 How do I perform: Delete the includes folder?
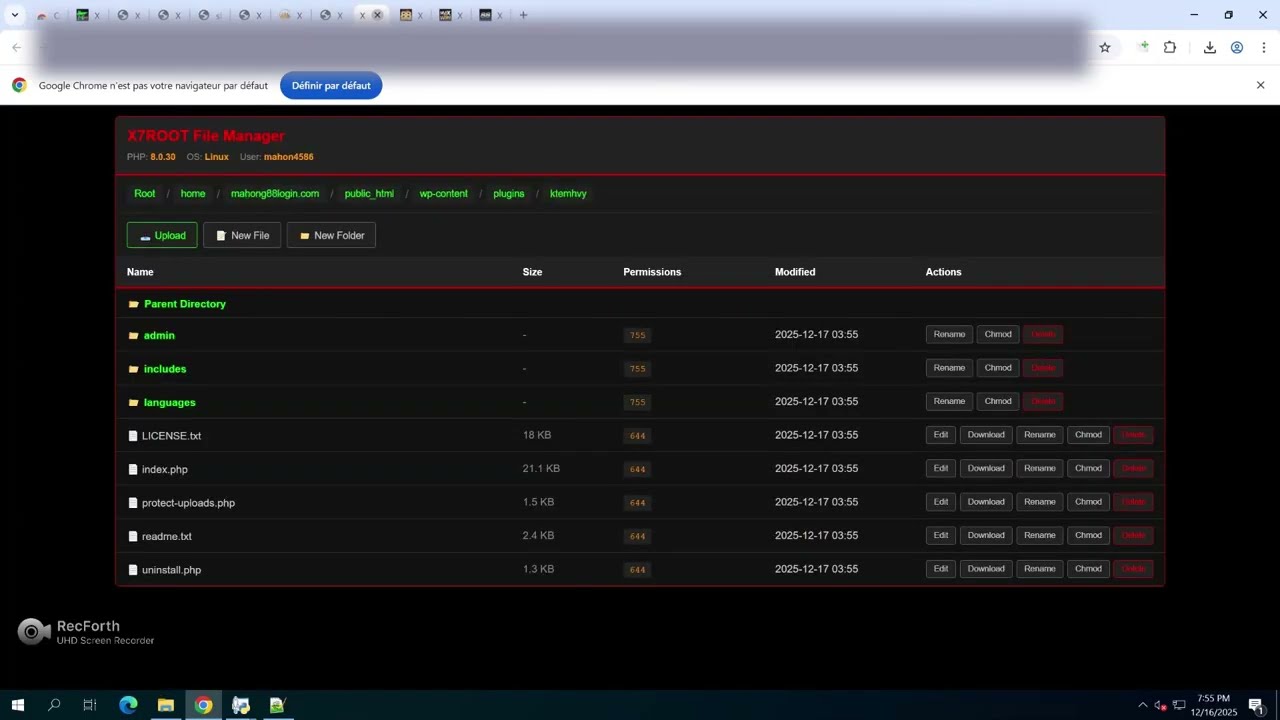point(1043,368)
